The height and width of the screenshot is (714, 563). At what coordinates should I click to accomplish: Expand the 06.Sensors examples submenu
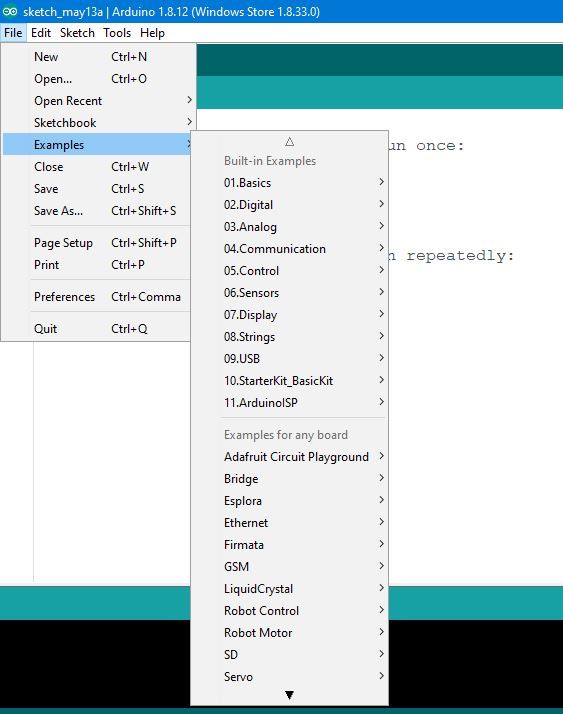point(289,292)
